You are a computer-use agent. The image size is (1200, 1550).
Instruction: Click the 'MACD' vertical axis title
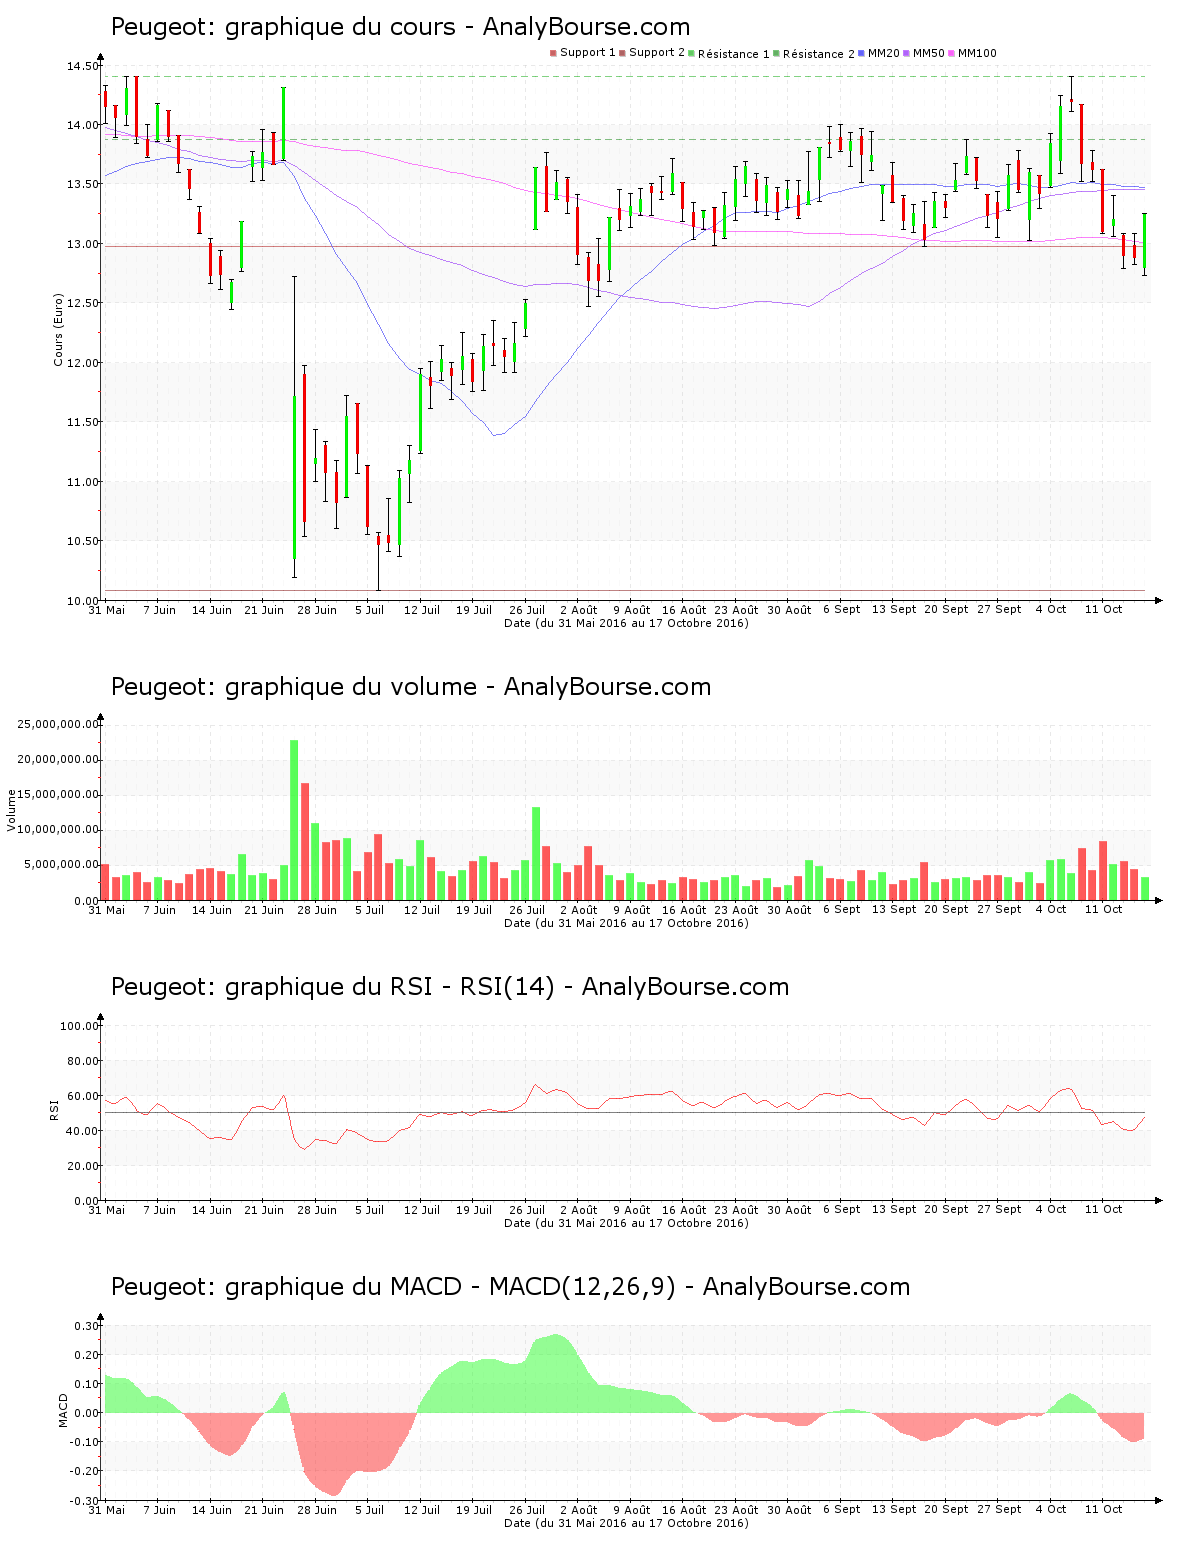click(x=64, y=1410)
